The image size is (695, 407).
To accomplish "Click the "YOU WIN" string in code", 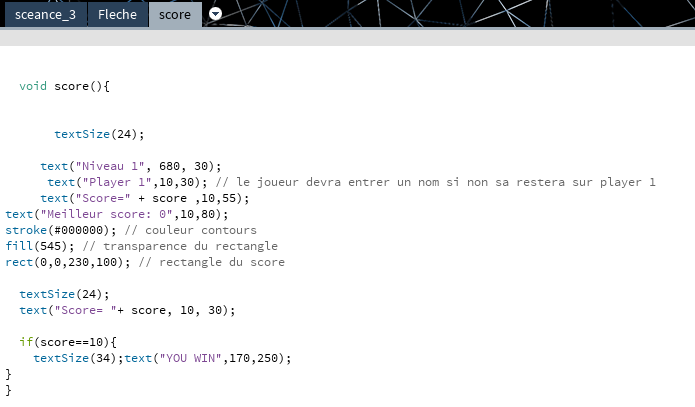I will (x=190, y=358).
